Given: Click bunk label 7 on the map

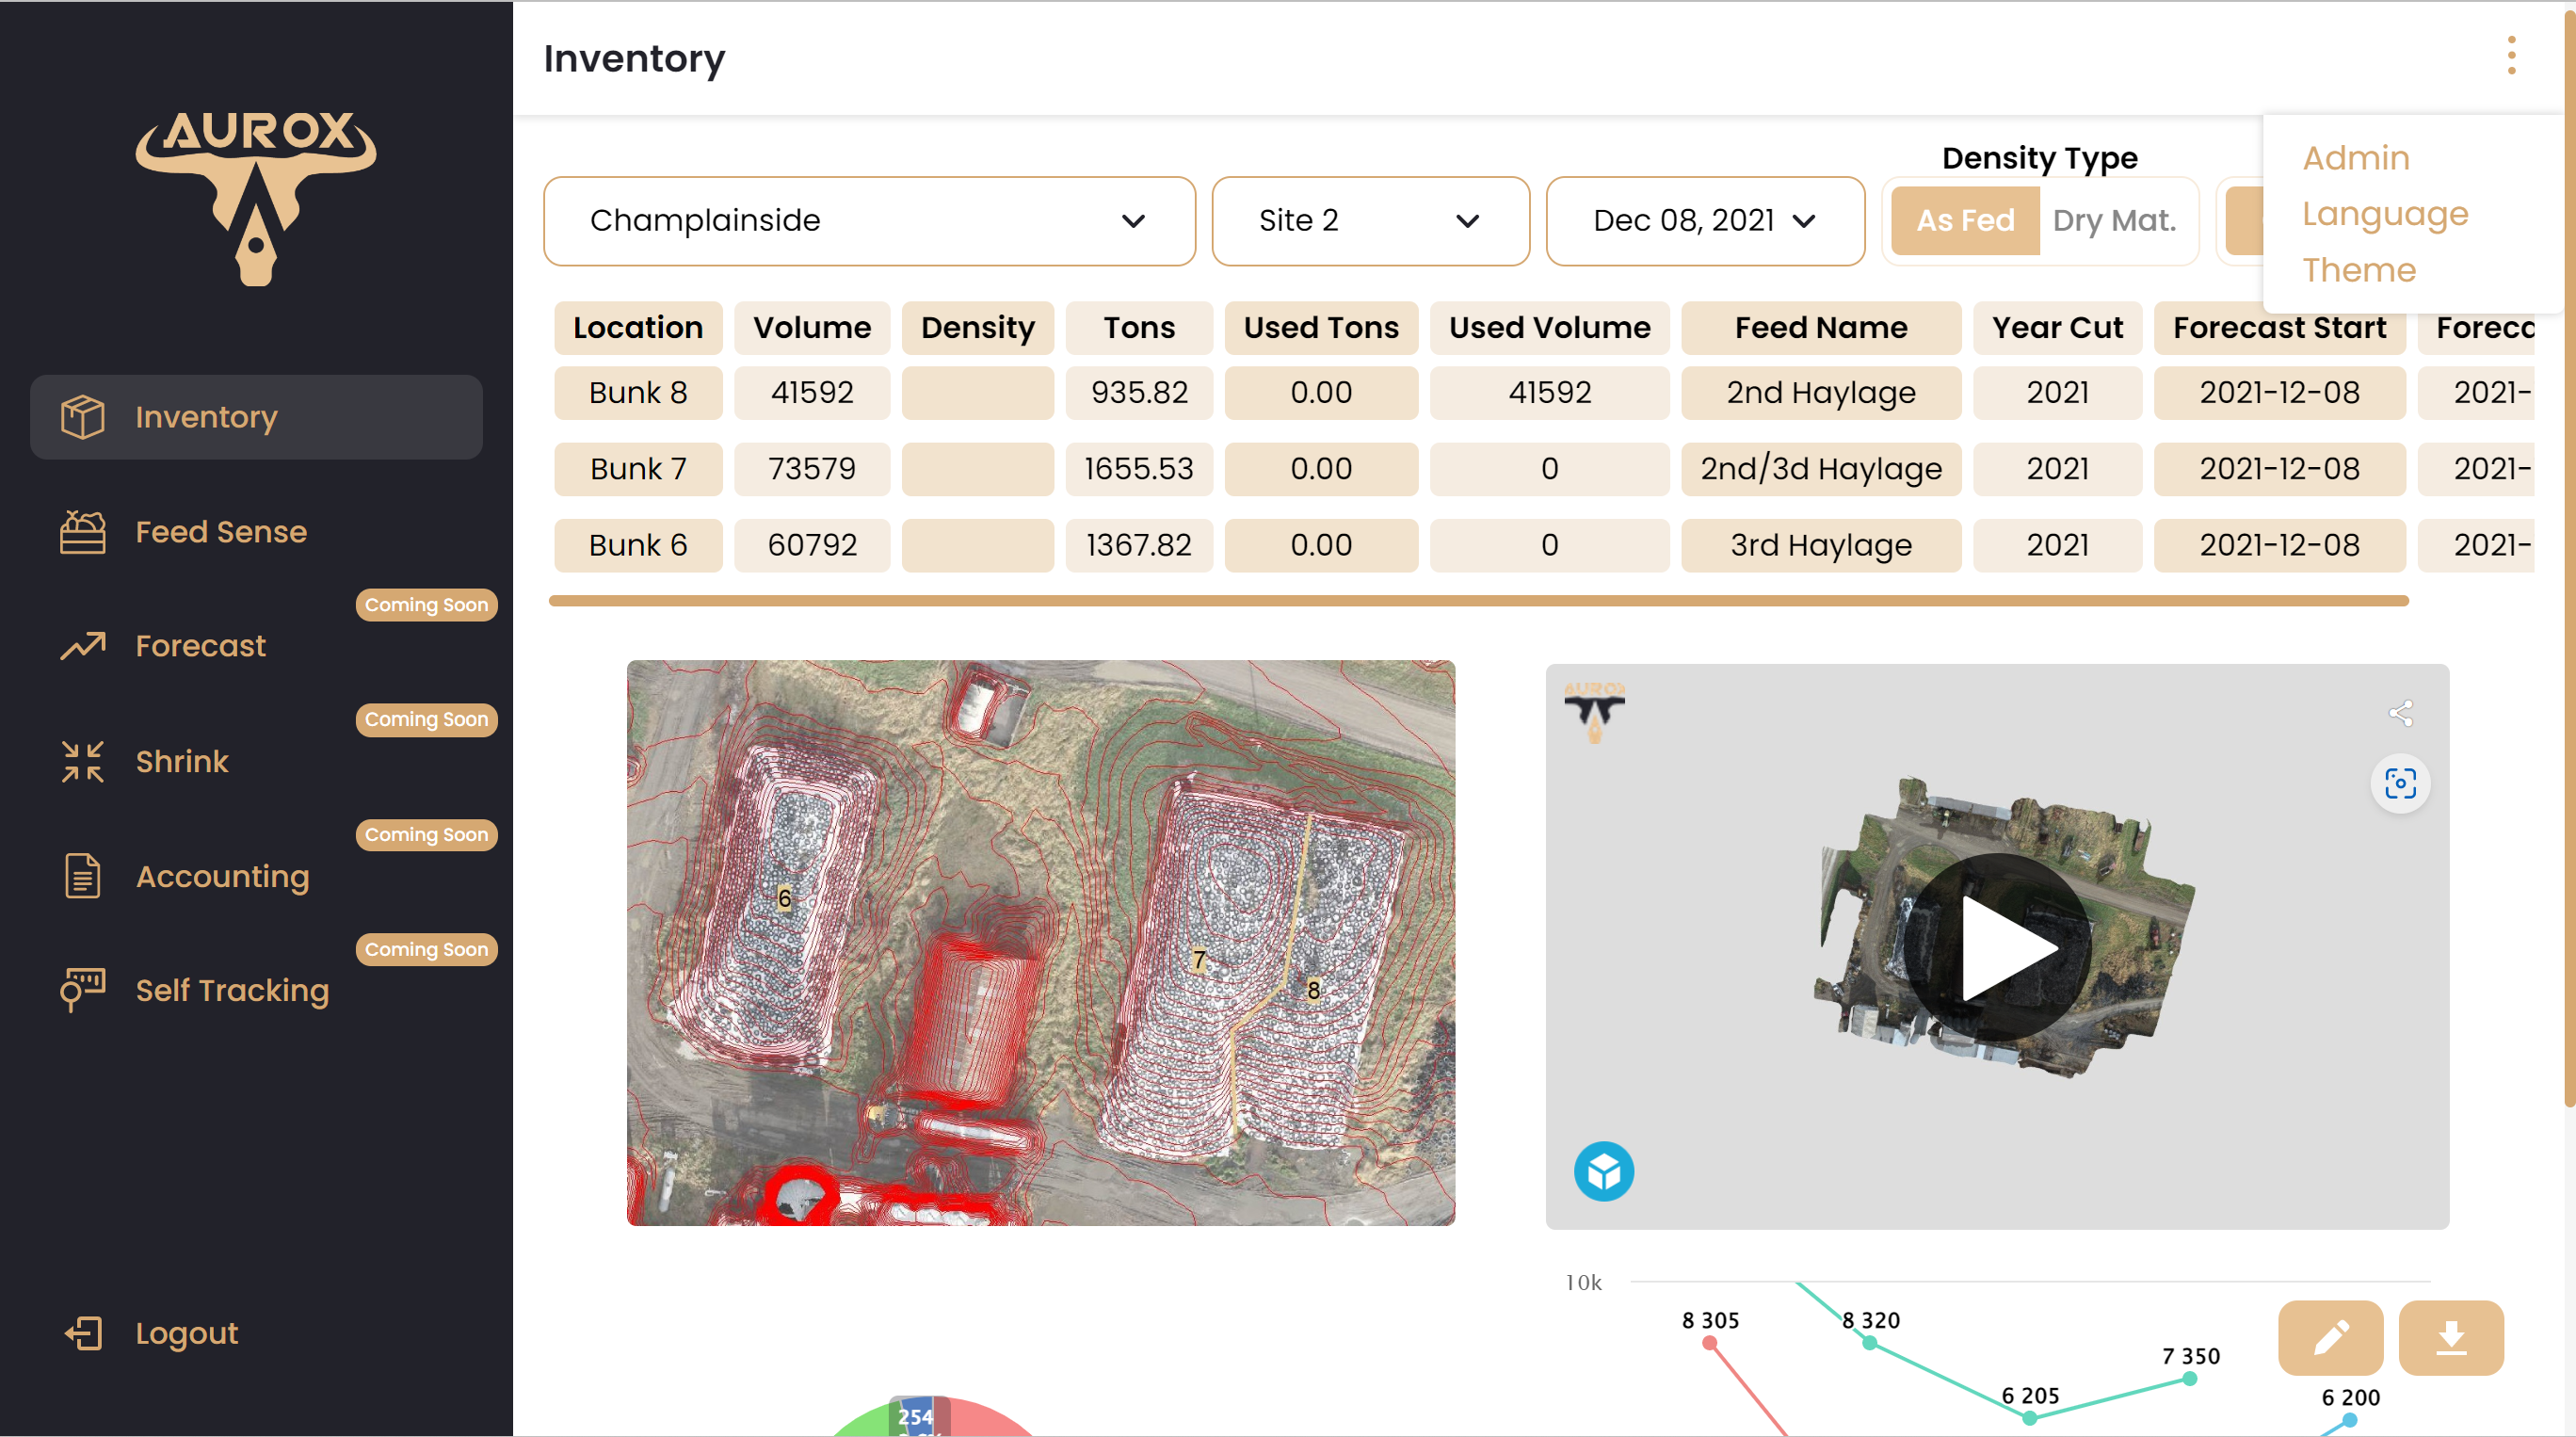Looking at the screenshot, I should click(1199, 960).
